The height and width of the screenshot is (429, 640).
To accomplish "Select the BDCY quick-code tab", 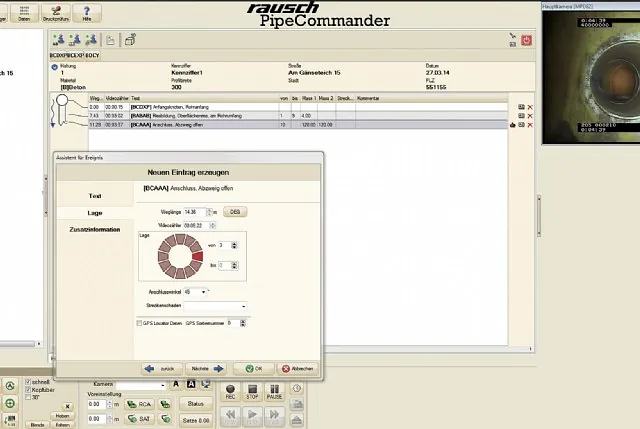I will pos(92,55).
